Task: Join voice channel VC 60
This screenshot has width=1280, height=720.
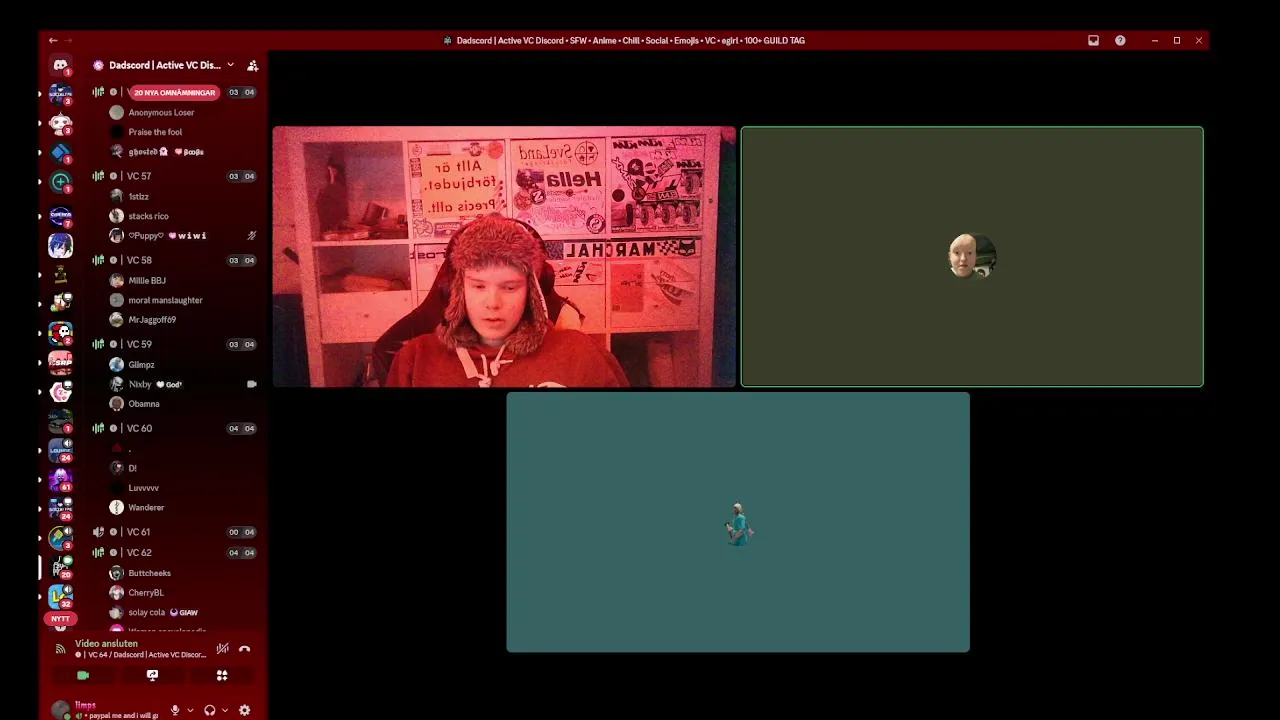Action: (x=174, y=428)
